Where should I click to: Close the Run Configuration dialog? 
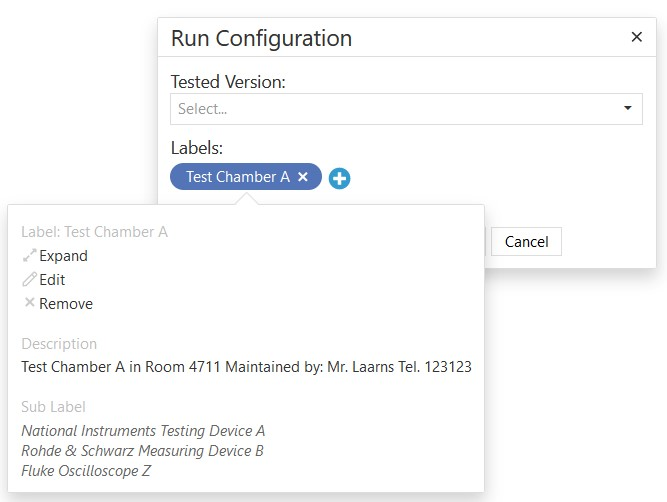636,37
